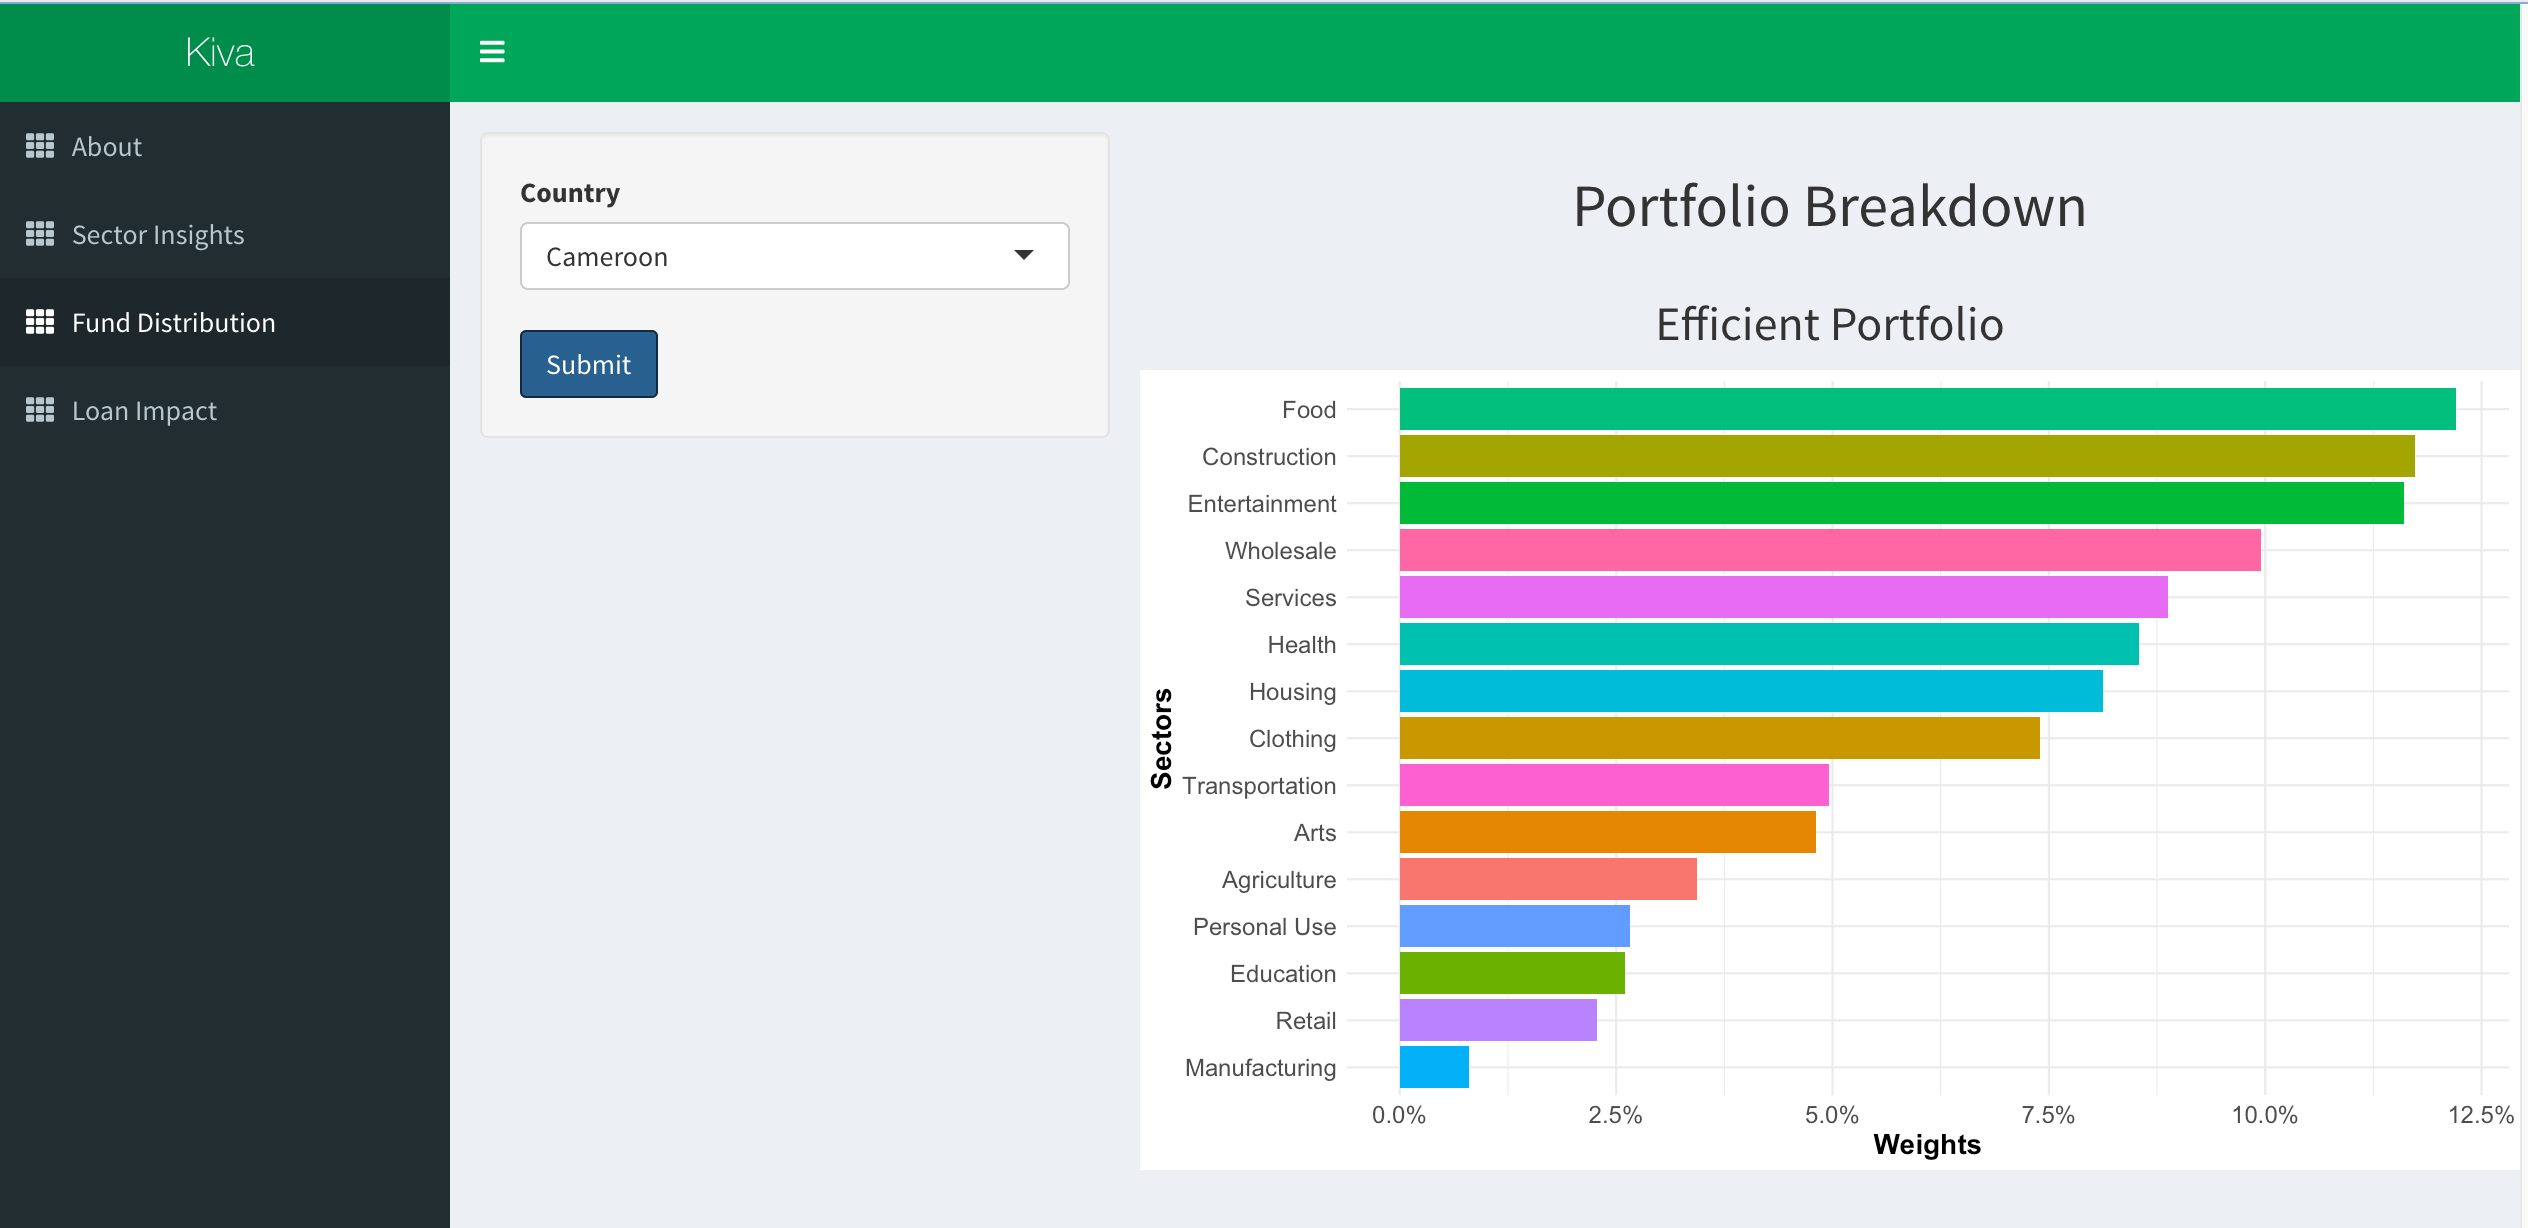Click the grid icon beside Sector Insights
Image resolution: width=2528 pixels, height=1228 pixels.
pos(40,234)
